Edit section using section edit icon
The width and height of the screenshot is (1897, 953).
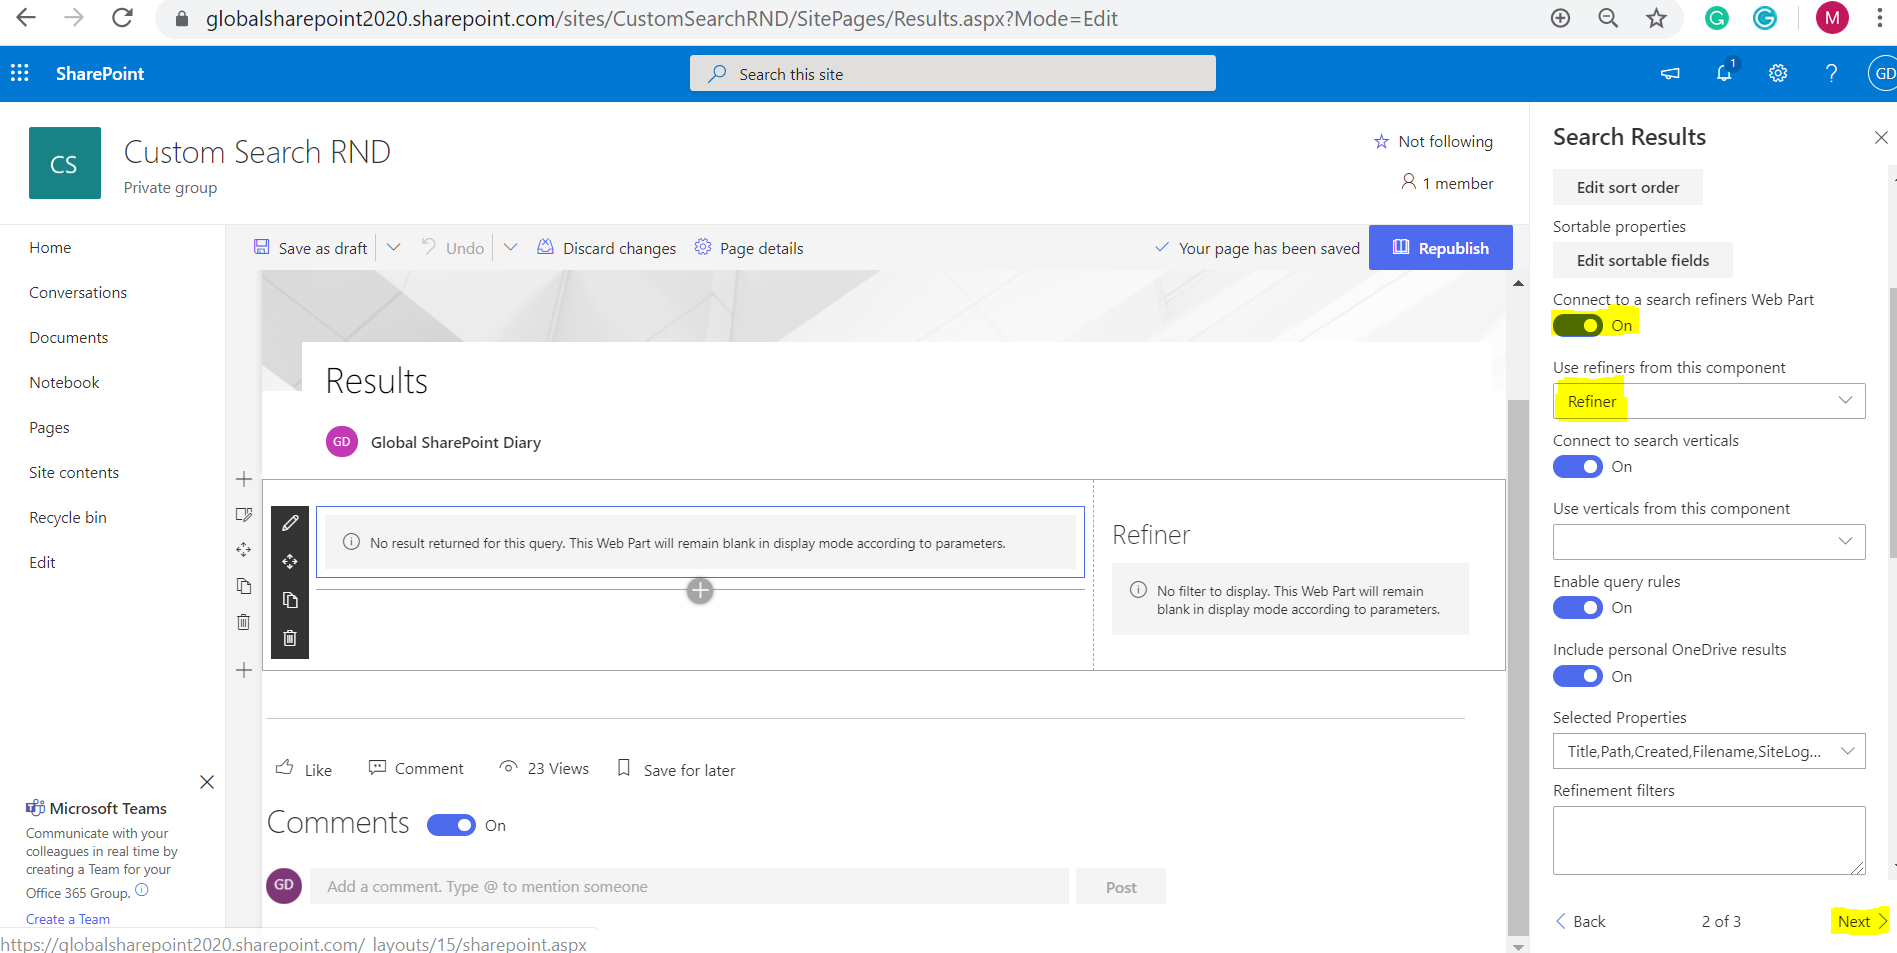[243, 514]
